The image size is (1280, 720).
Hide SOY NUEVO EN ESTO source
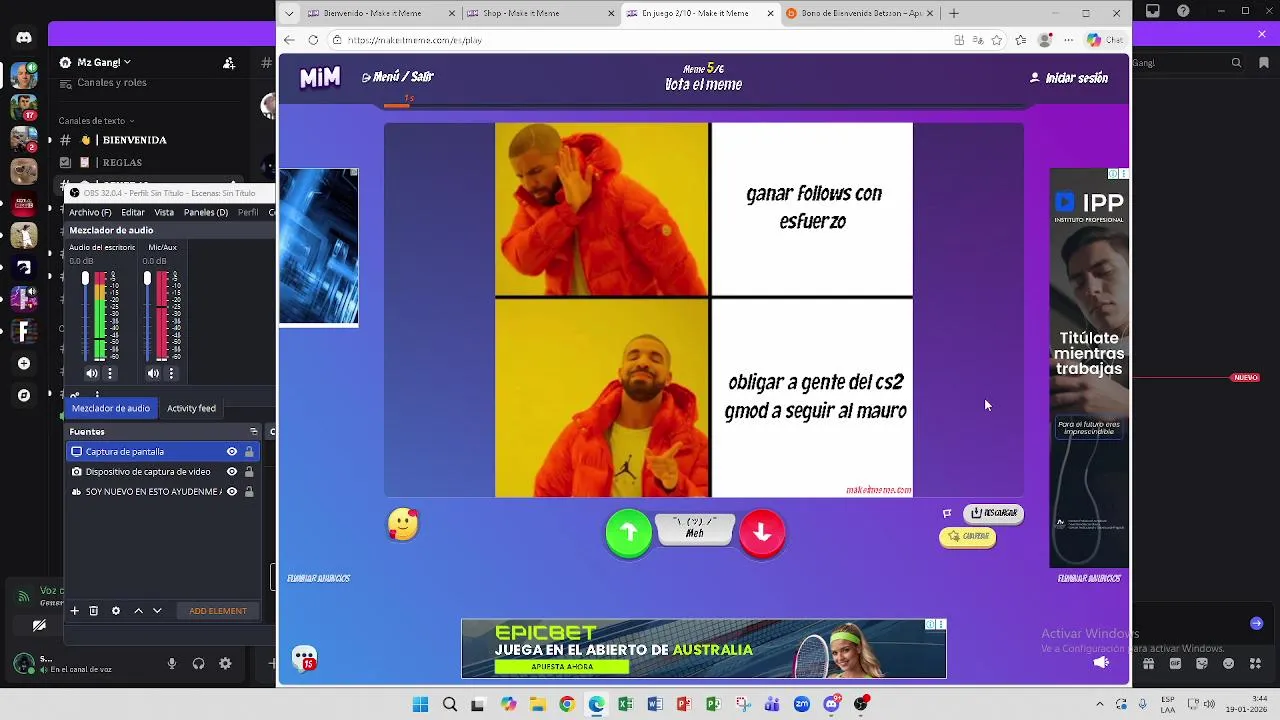pyautogui.click(x=232, y=492)
